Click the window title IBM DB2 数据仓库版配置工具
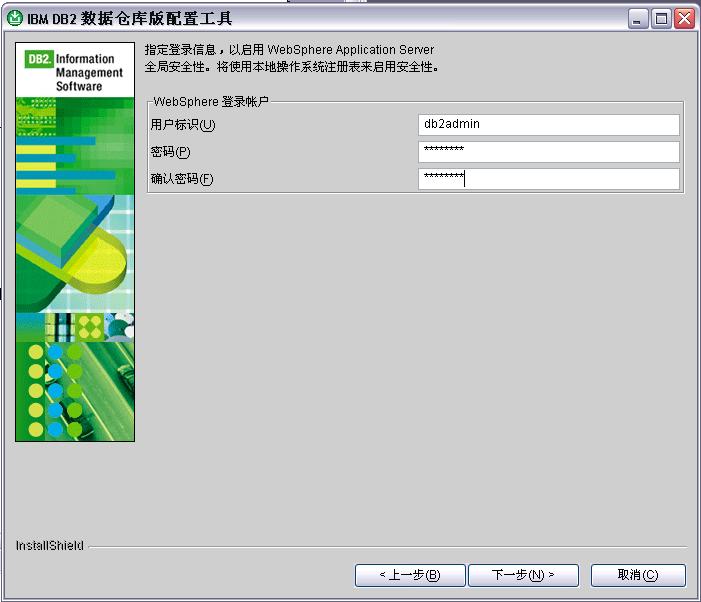 (129, 19)
